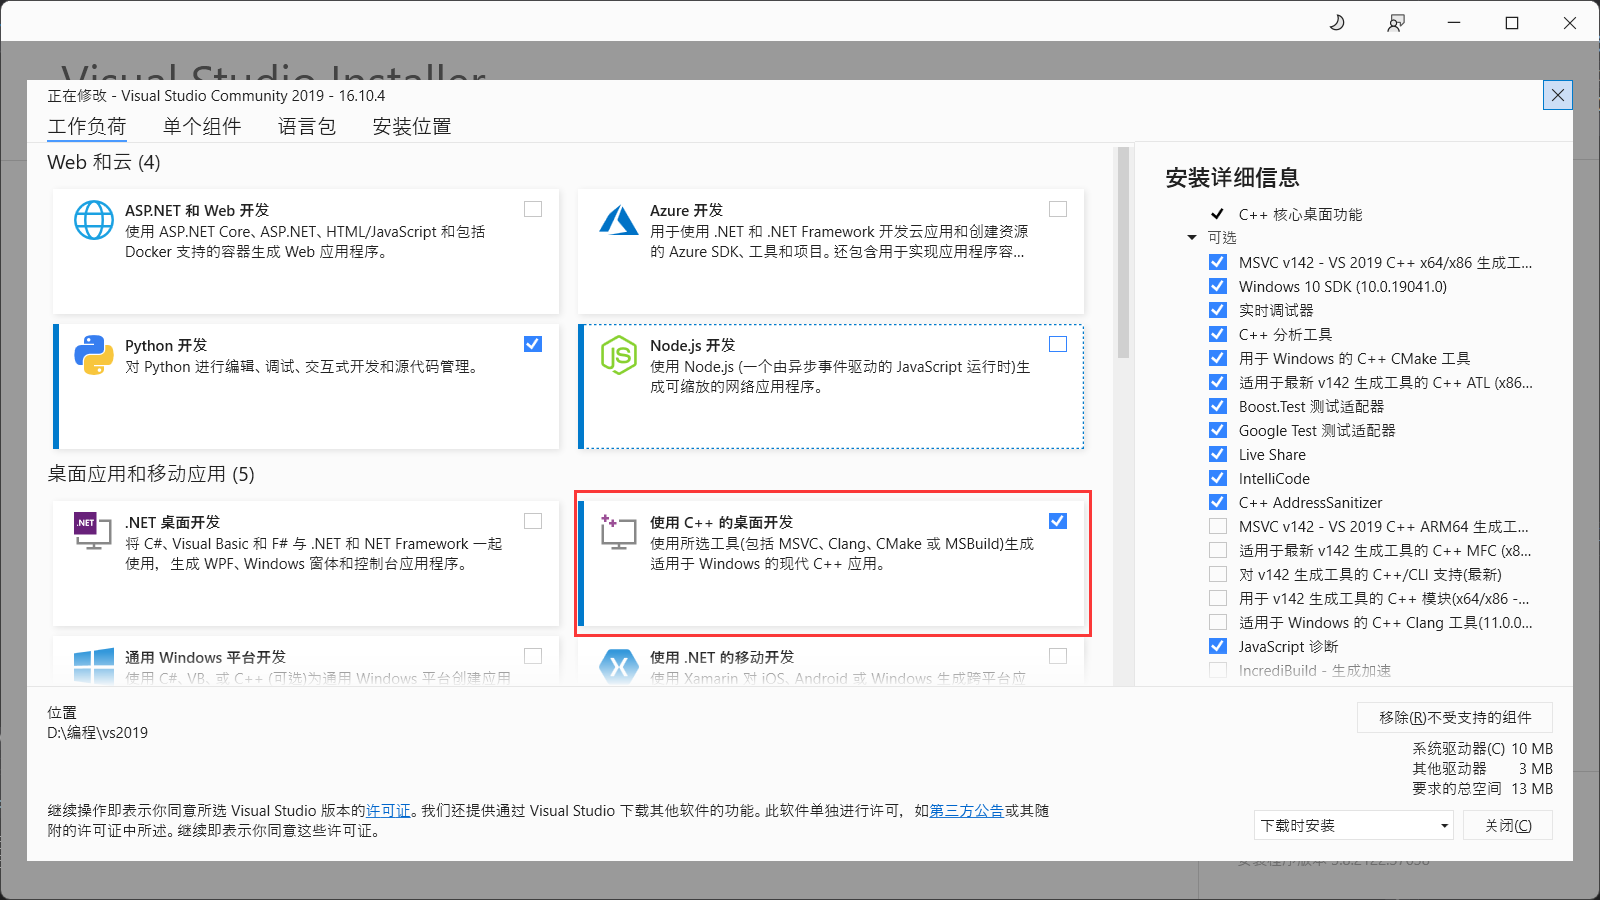
Task: Close the modify dialog with the X button
Action: click(1558, 95)
